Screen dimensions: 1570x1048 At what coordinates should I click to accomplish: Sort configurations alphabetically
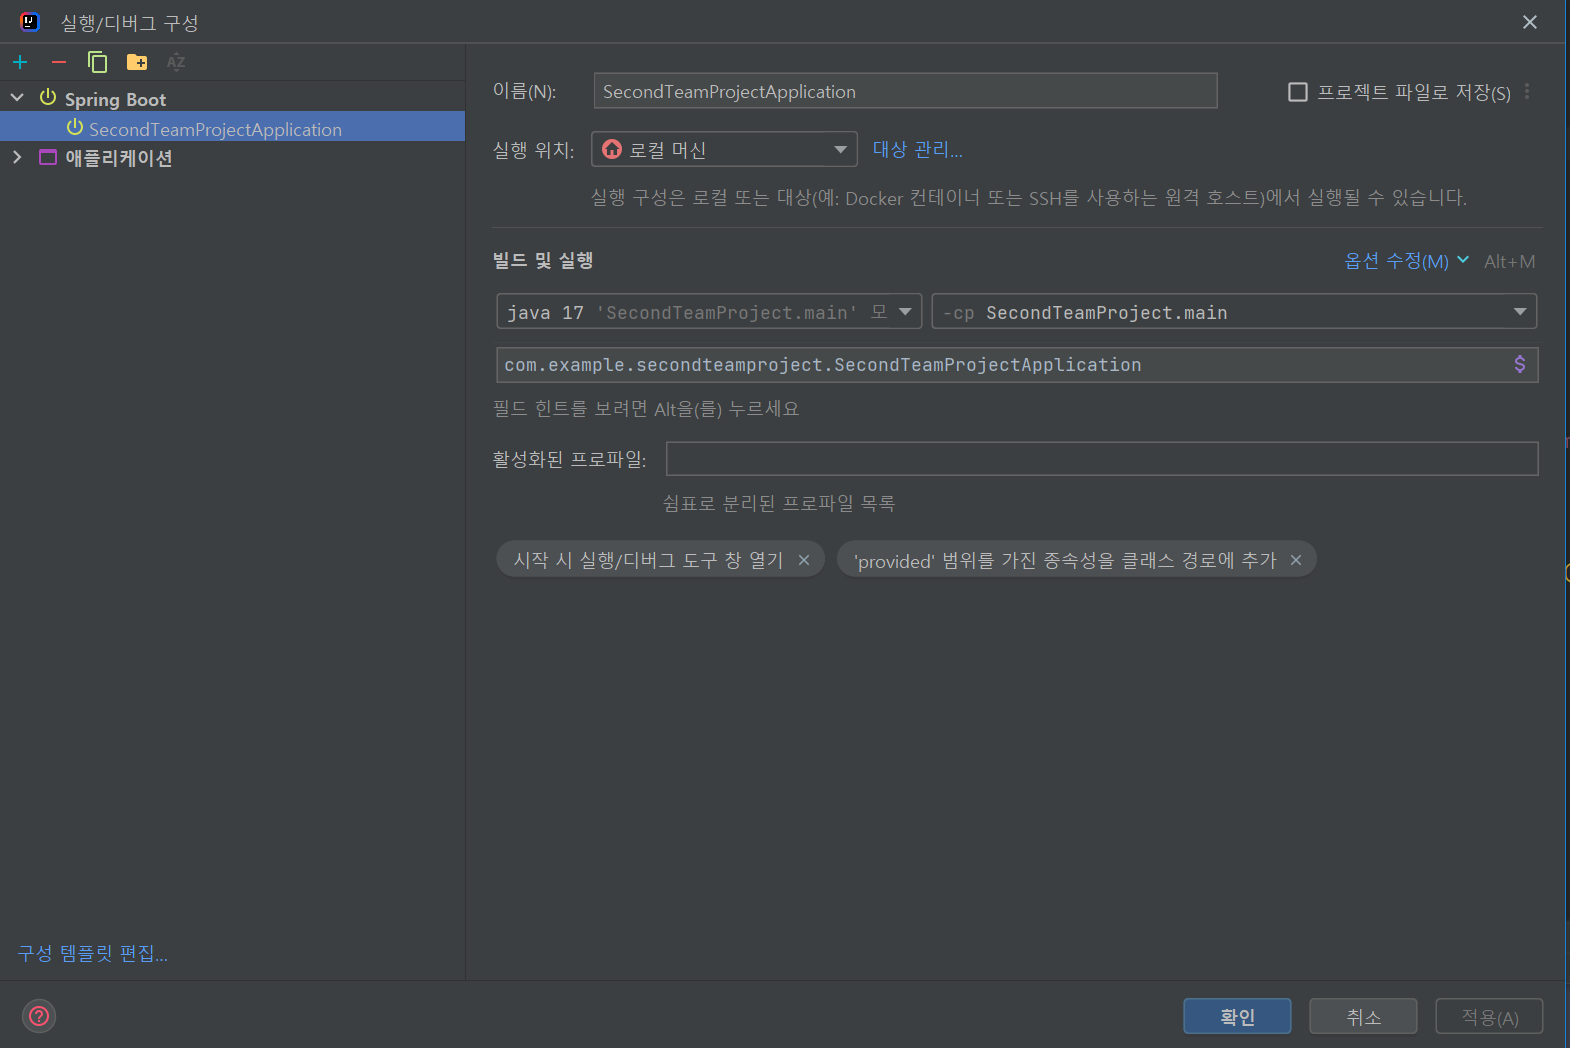pos(176,62)
